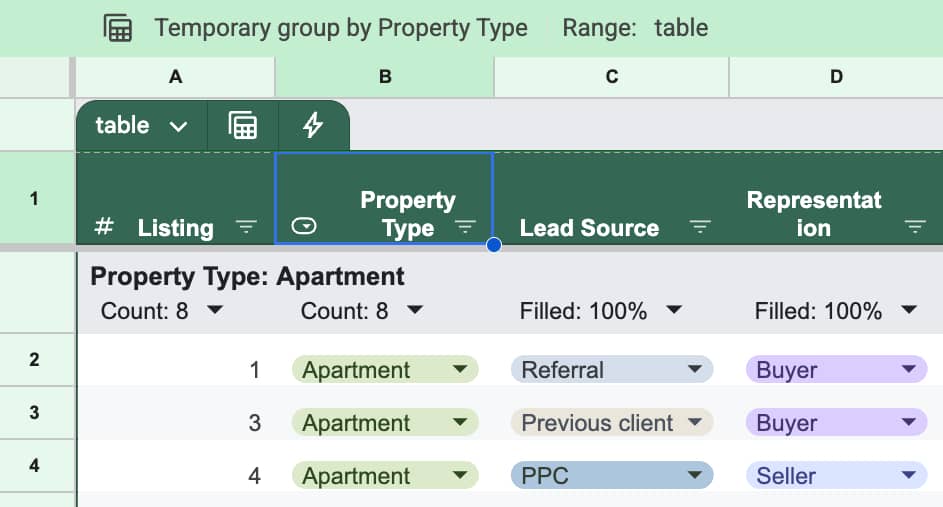Click the lightning bolt quick actions icon
The width and height of the screenshot is (943, 507).
click(313, 125)
